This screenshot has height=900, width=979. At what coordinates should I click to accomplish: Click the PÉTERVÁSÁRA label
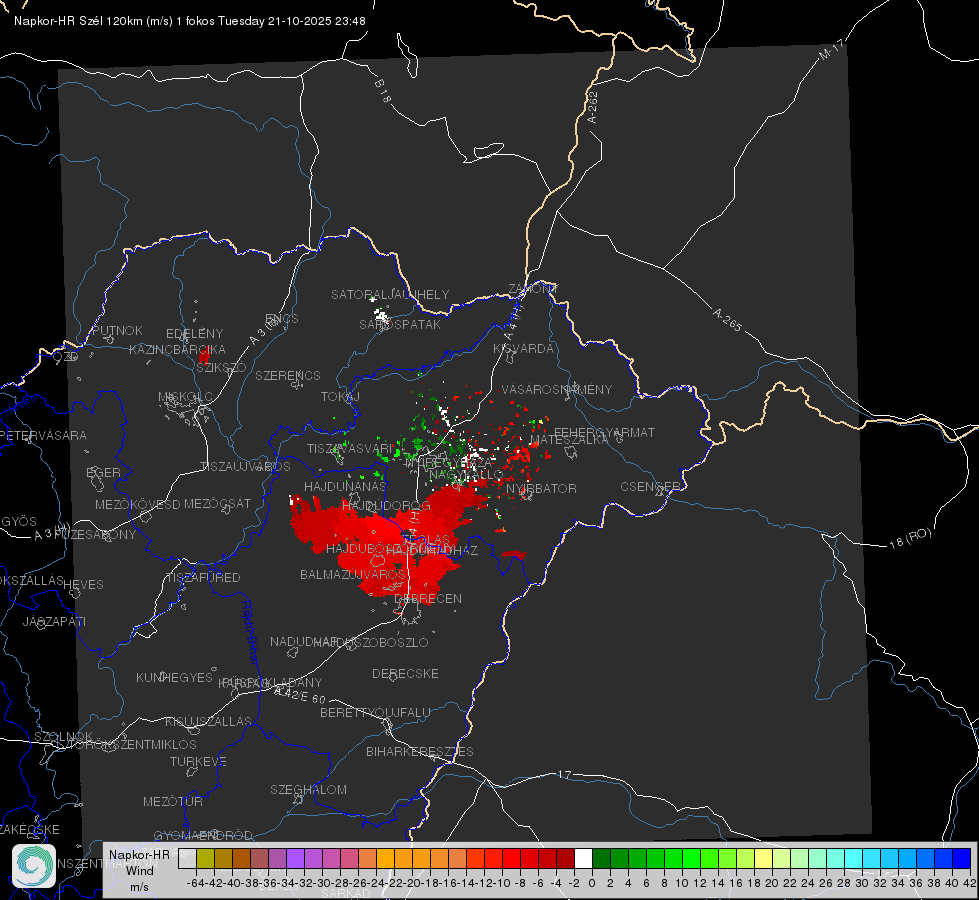44,435
